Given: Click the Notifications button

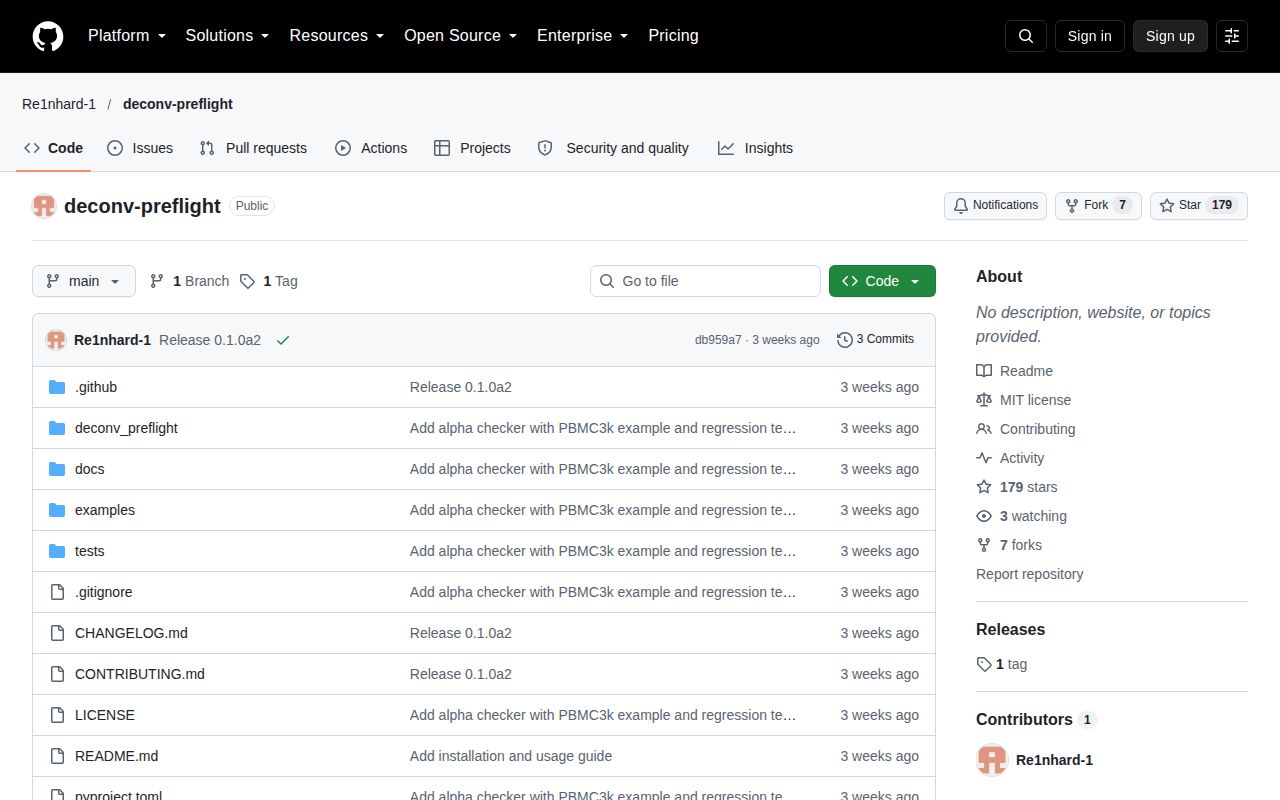Looking at the screenshot, I should click(x=995, y=206).
